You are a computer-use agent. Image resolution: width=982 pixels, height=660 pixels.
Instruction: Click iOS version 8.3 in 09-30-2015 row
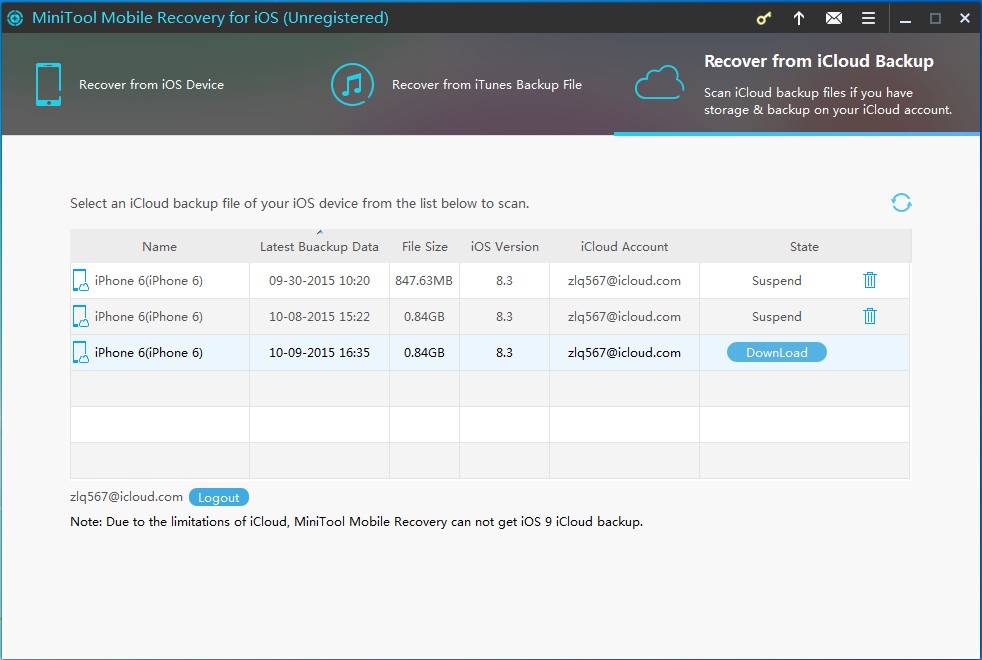pyautogui.click(x=504, y=281)
